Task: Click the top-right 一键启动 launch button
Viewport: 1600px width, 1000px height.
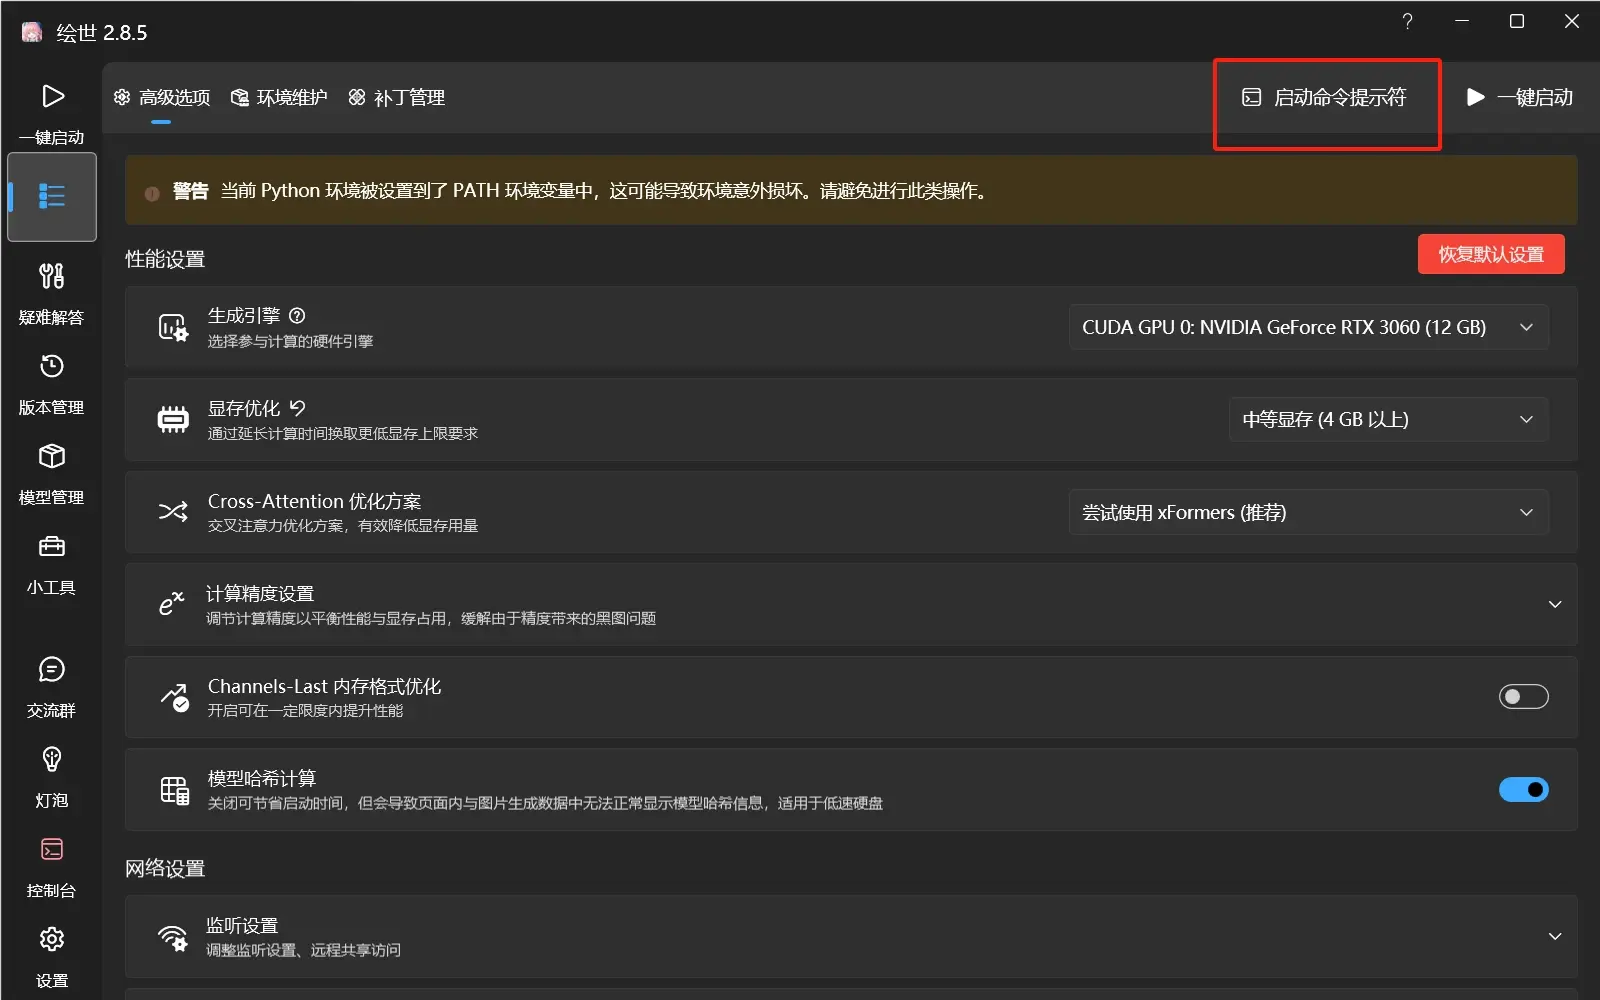Action: tap(1519, 97)
